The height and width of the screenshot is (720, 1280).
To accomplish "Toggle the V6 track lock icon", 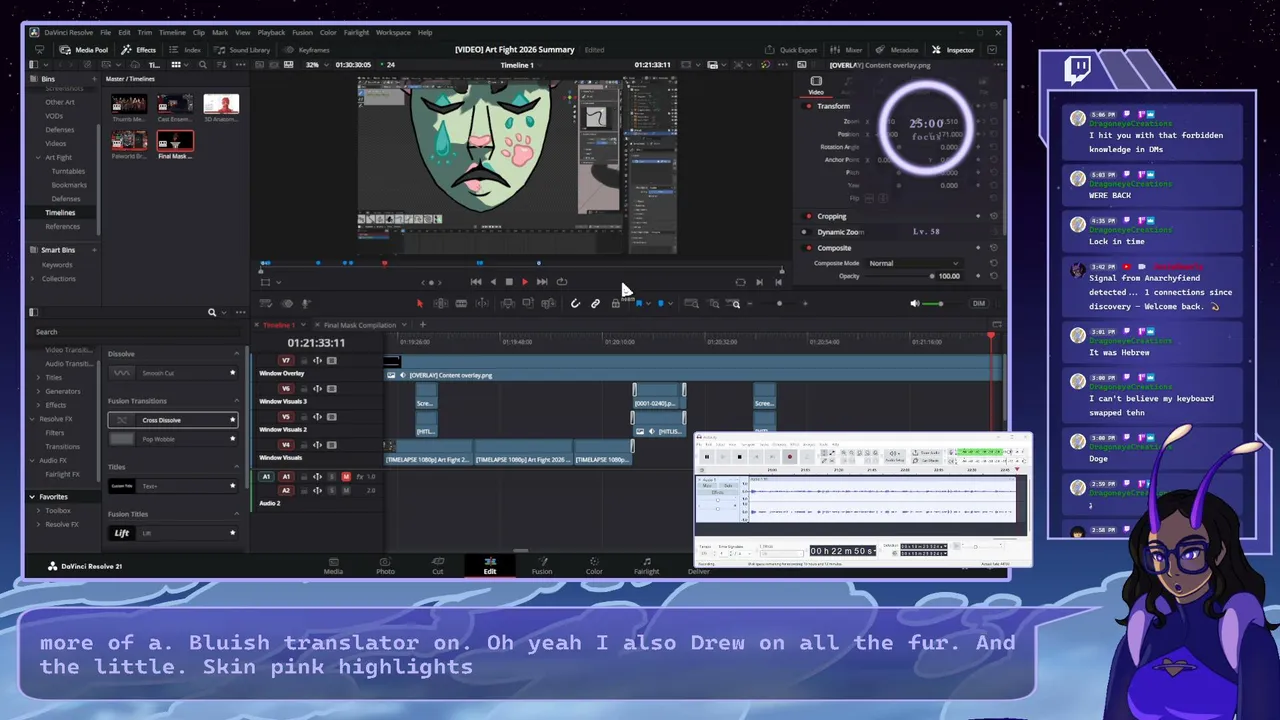I will pos(304,388).
